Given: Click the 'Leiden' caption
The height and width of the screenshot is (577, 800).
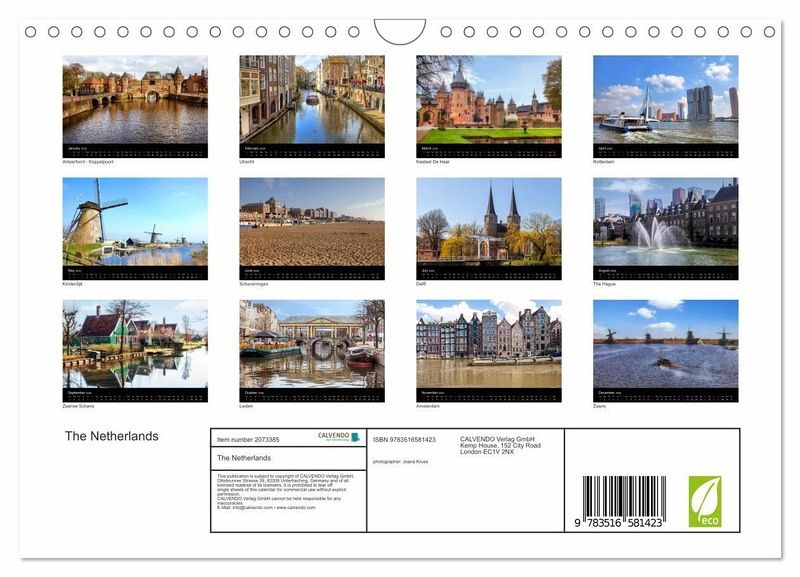Looking at the screenshot, I should 246,406.
